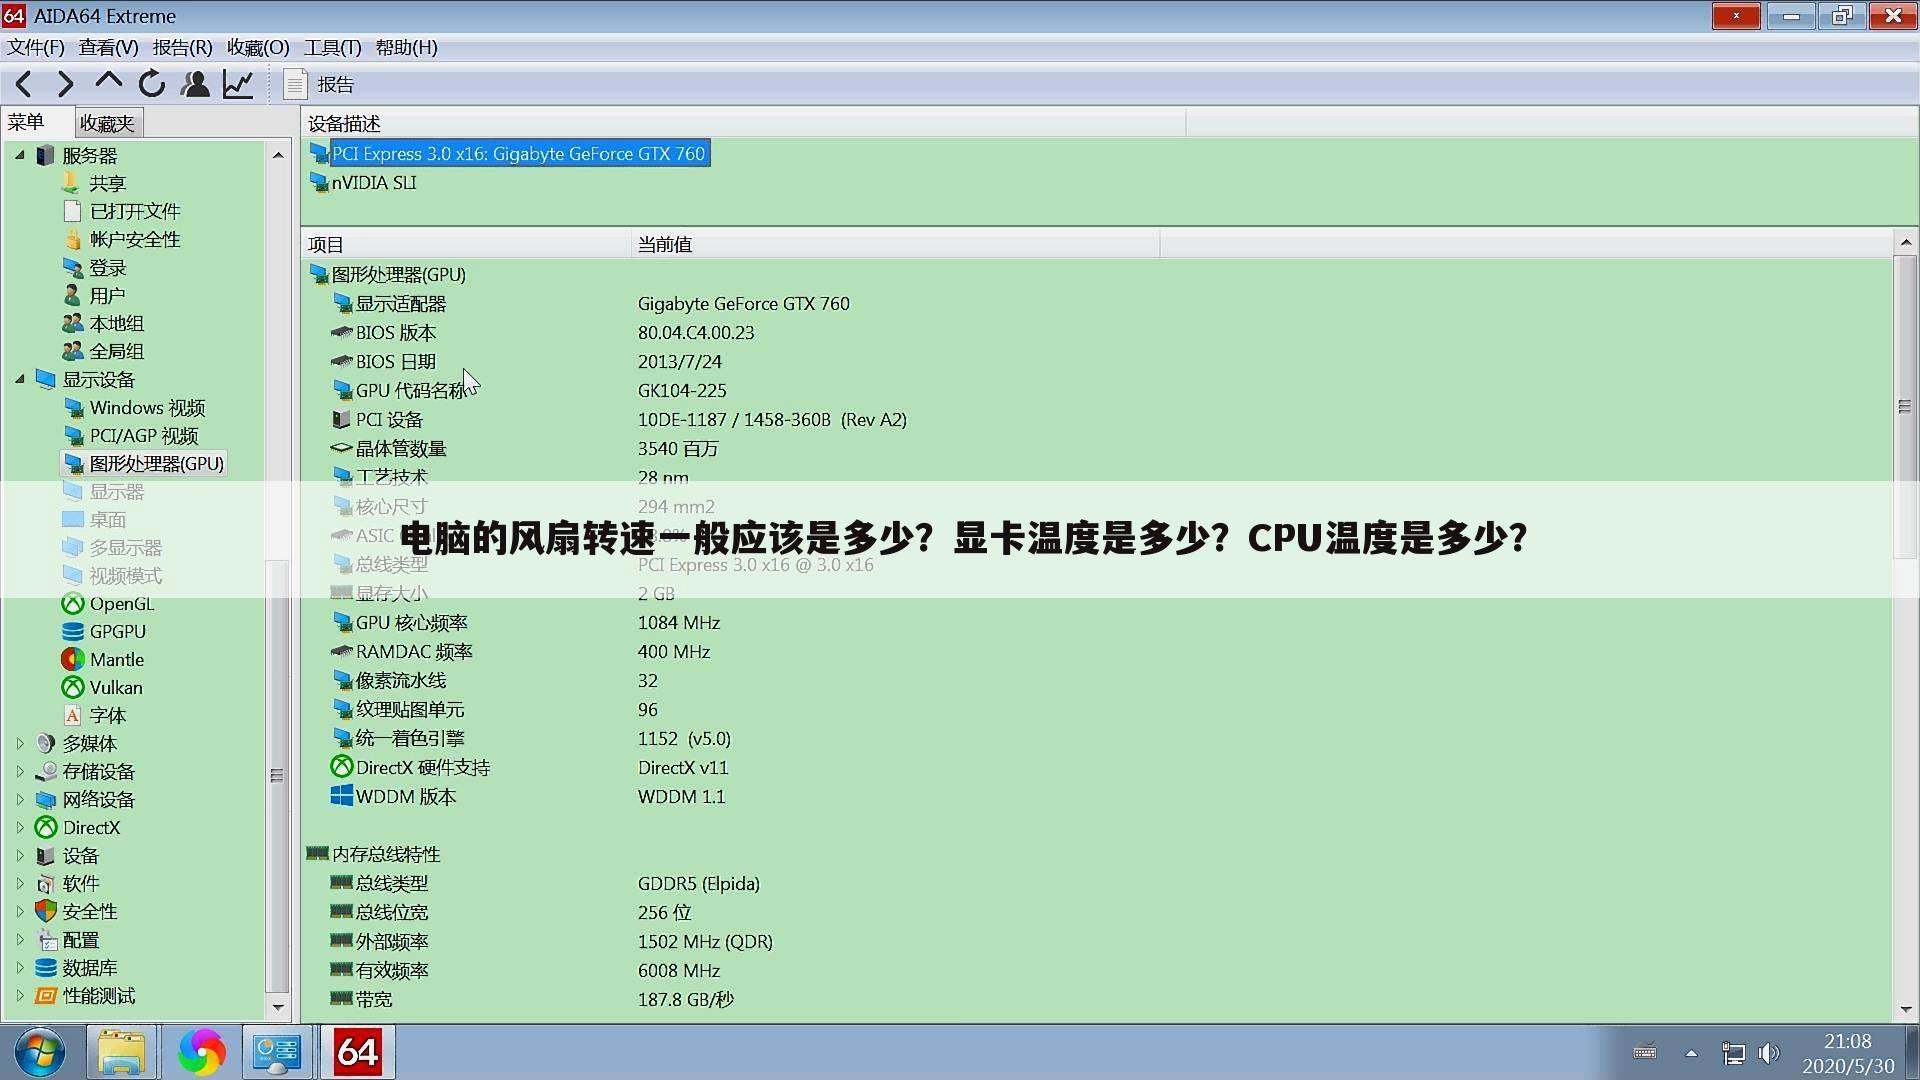Open the graph chart toolbar icon
This screenshot has height=1080, width=1920.
coord(238,85)
